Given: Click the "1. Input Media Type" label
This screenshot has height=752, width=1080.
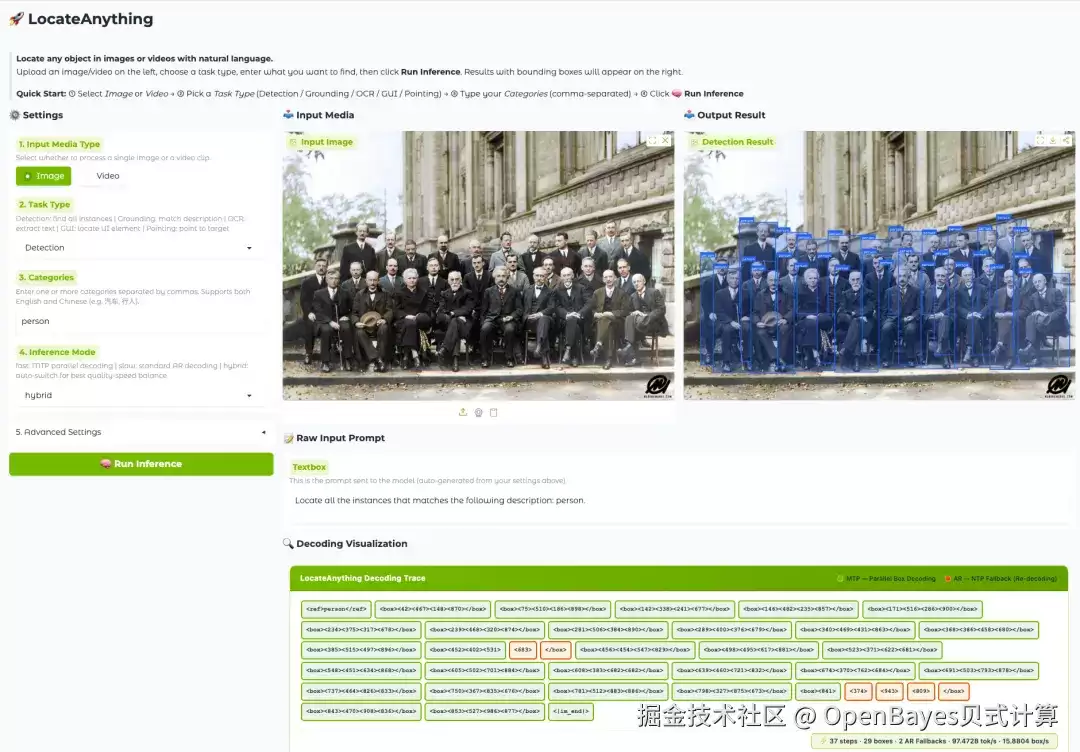Looking at the screenshot, I should 59,145.
